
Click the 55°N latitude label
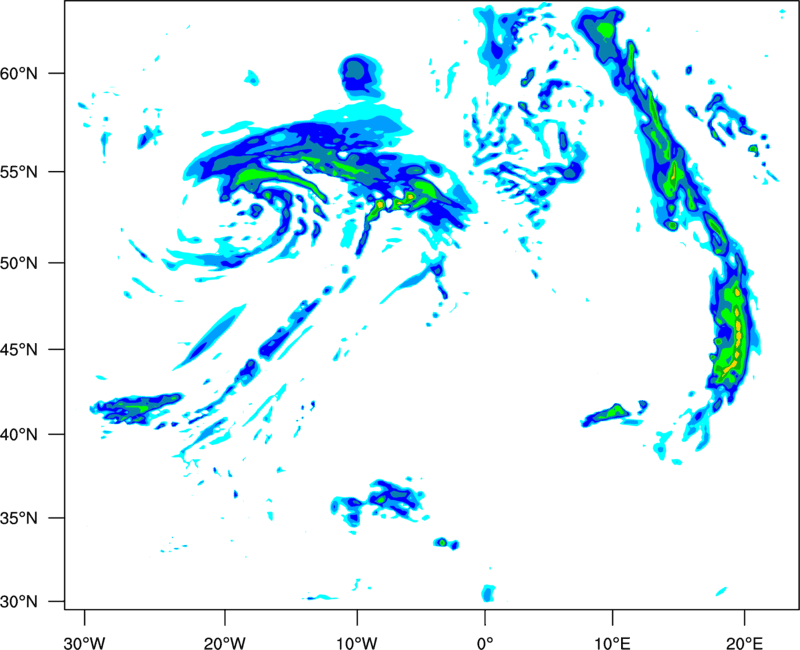[x=20, y=172]
